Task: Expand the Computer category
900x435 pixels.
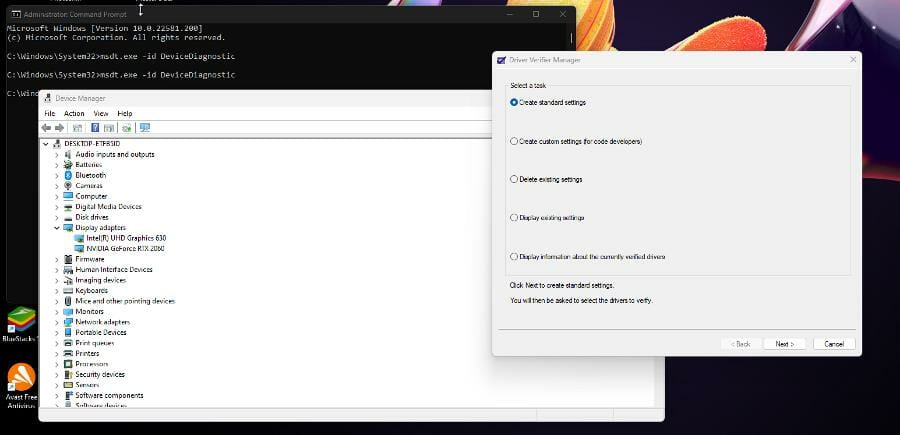Action: (56, 197)
